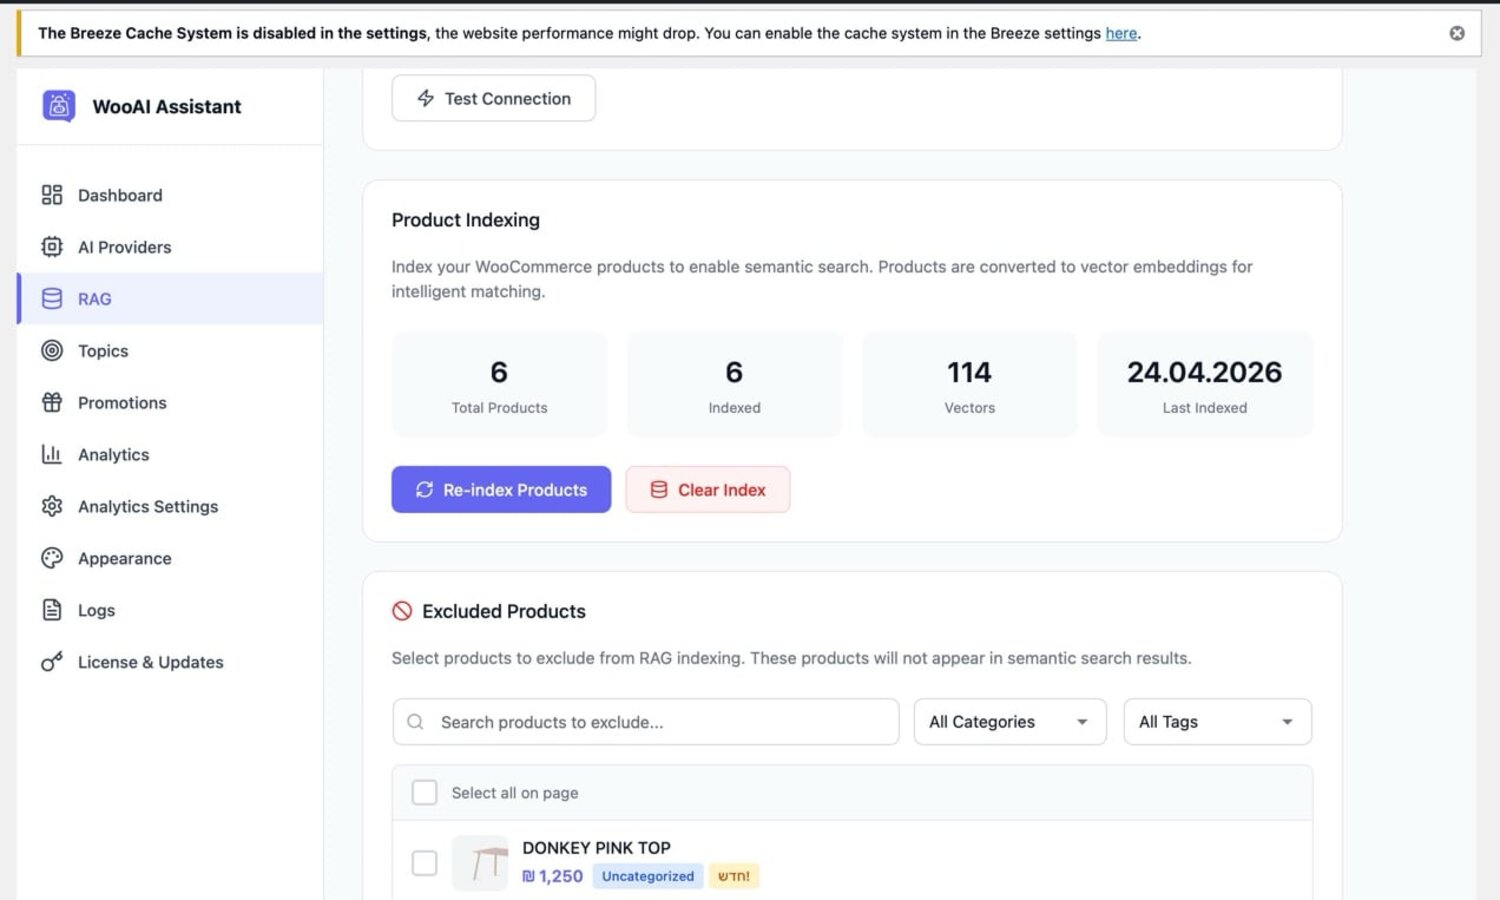Screen dimensions: 1500x900
Task: Click the Re-index Products button
Action: [x=501, y=490]
